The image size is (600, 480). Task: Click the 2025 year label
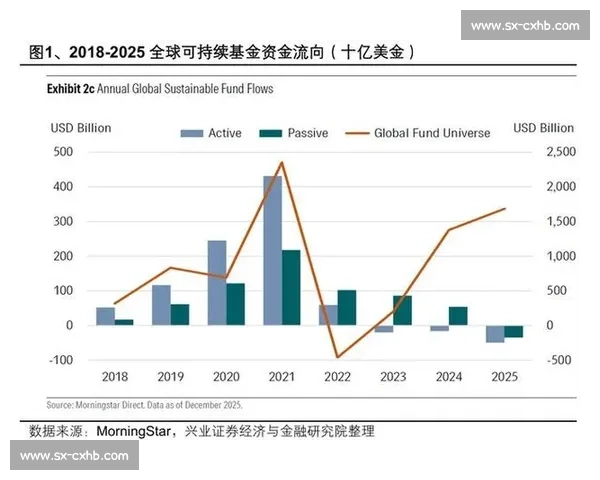tap(504, 377)
